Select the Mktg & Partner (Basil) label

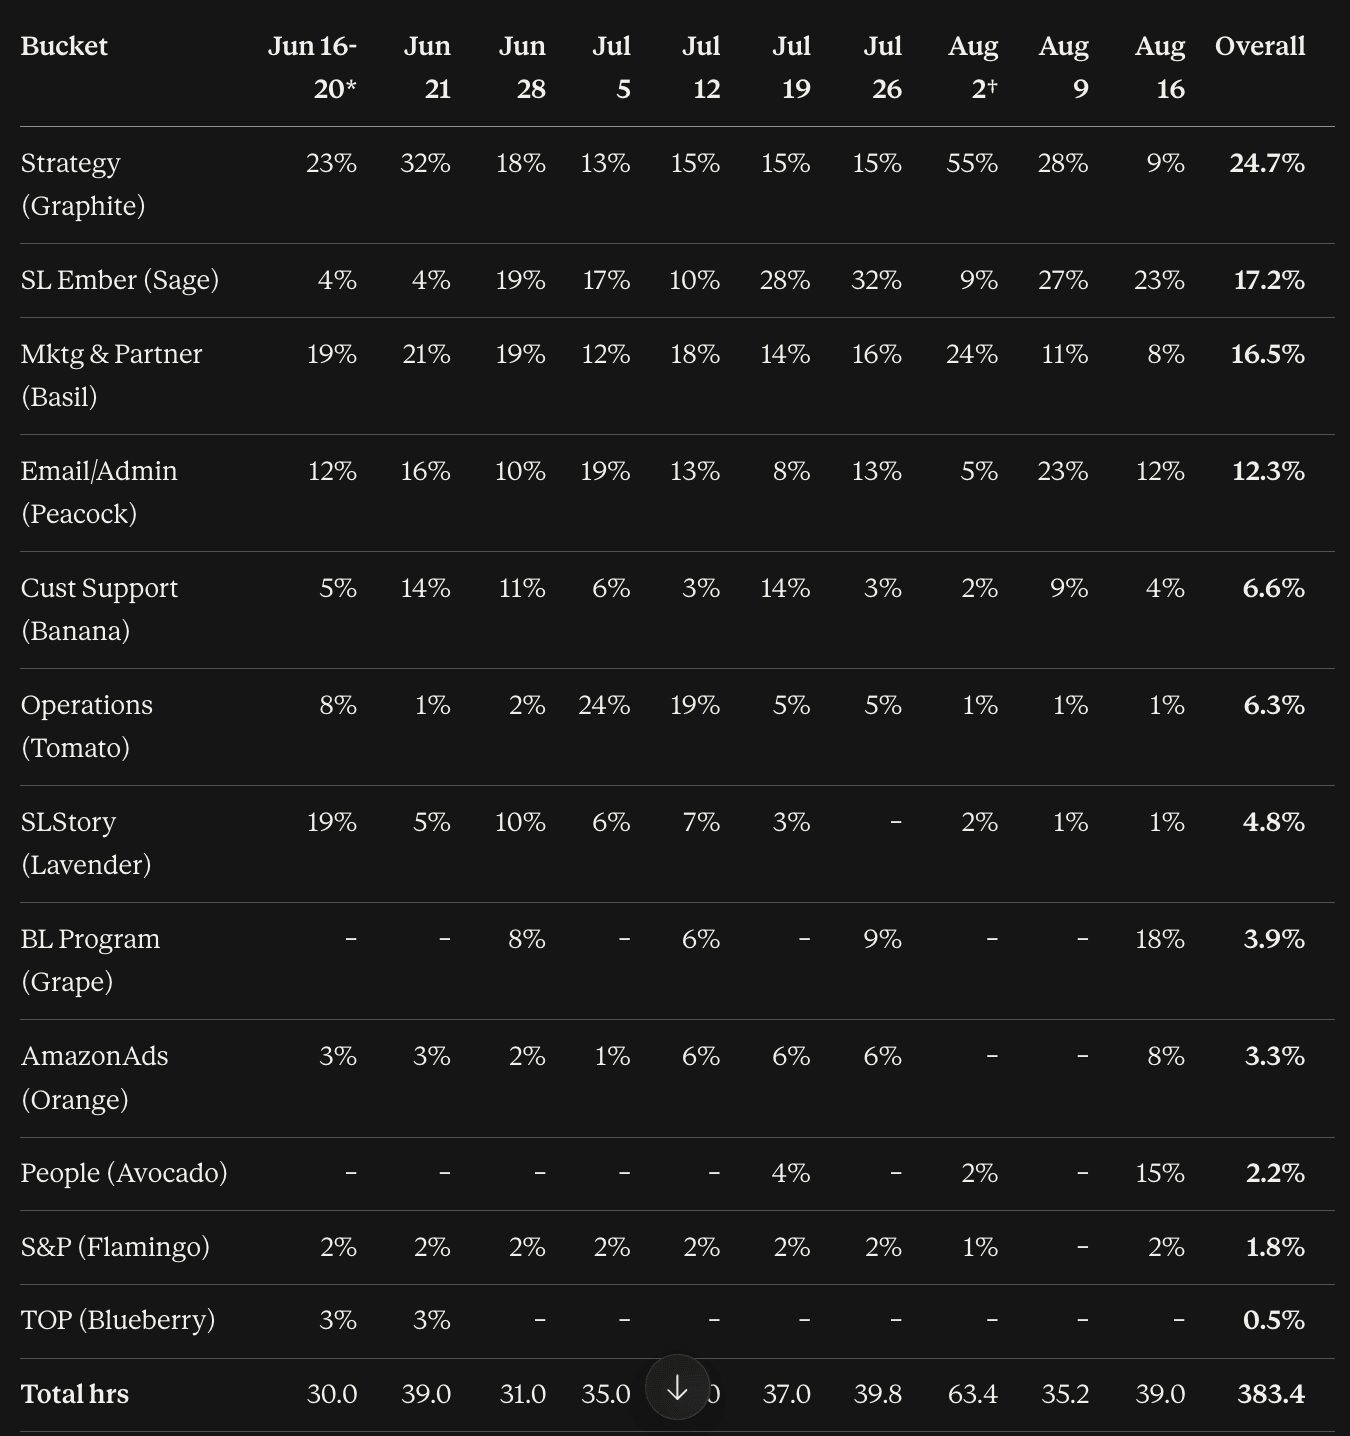coord(111,375)
